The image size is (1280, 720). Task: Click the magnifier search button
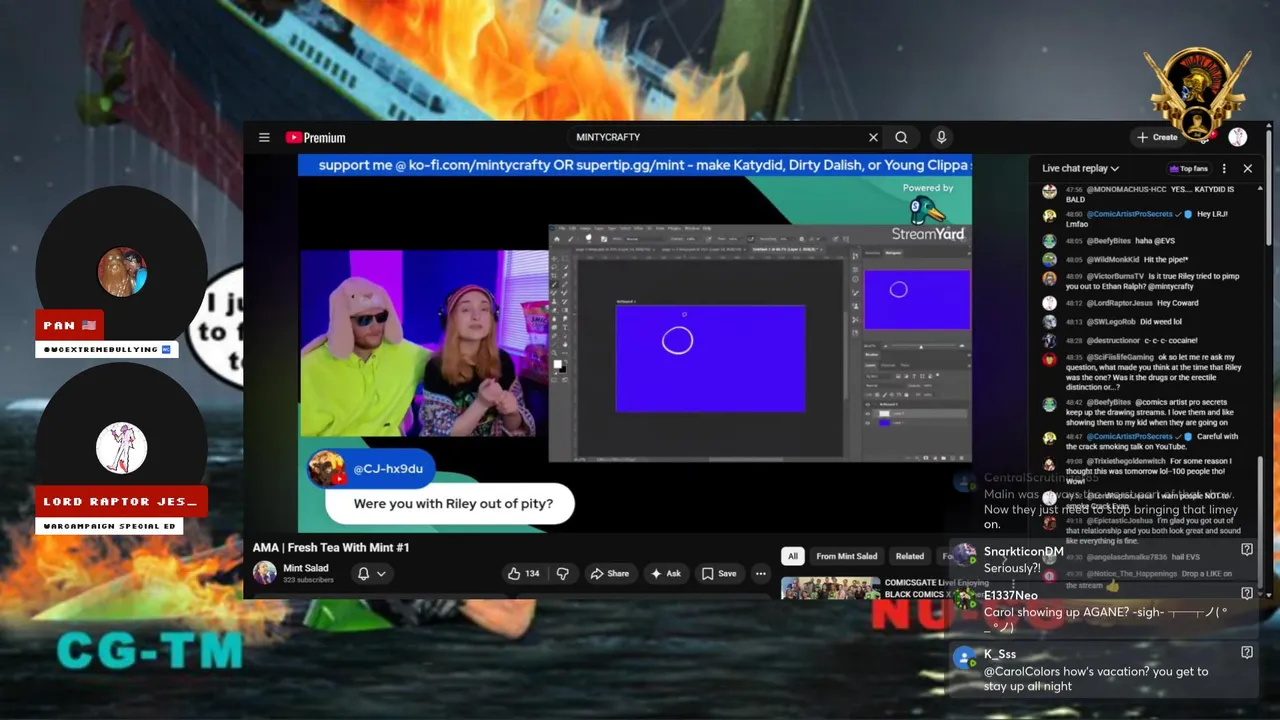(901, 138)
